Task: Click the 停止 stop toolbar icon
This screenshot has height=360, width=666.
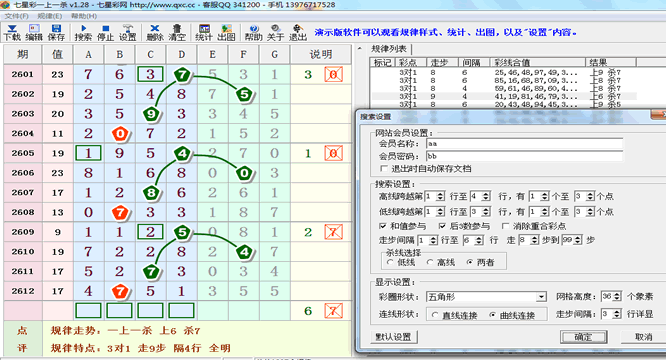Action: click(x=105, y=32)
